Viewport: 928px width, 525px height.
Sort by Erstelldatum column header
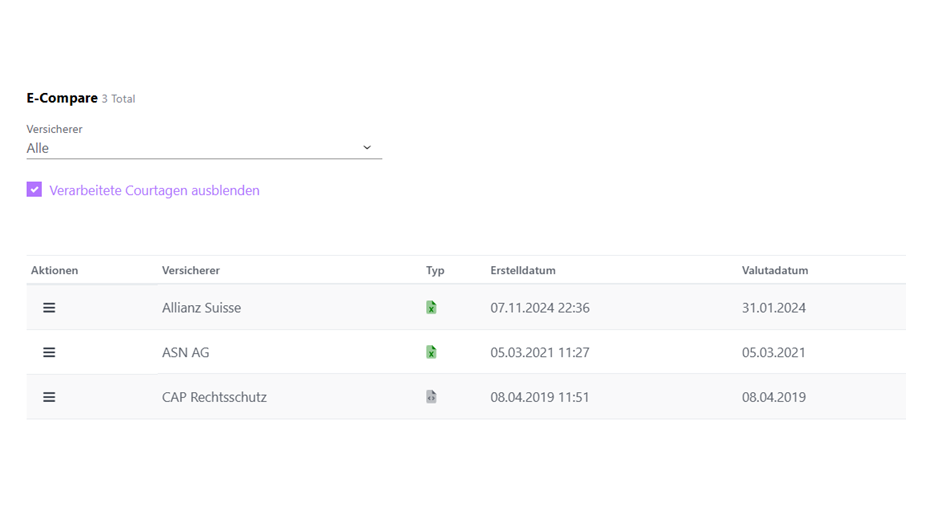pyautogui.click(x=523, y=270)
